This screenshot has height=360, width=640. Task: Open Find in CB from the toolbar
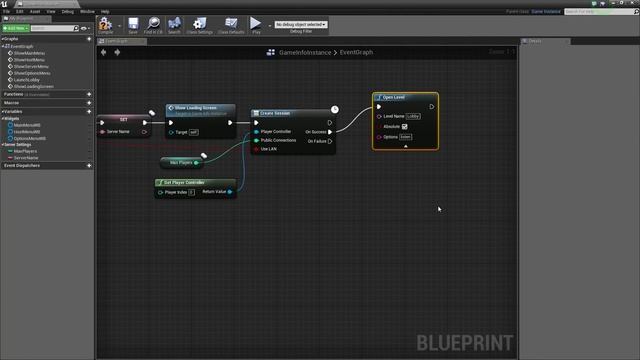coord(153,25)
